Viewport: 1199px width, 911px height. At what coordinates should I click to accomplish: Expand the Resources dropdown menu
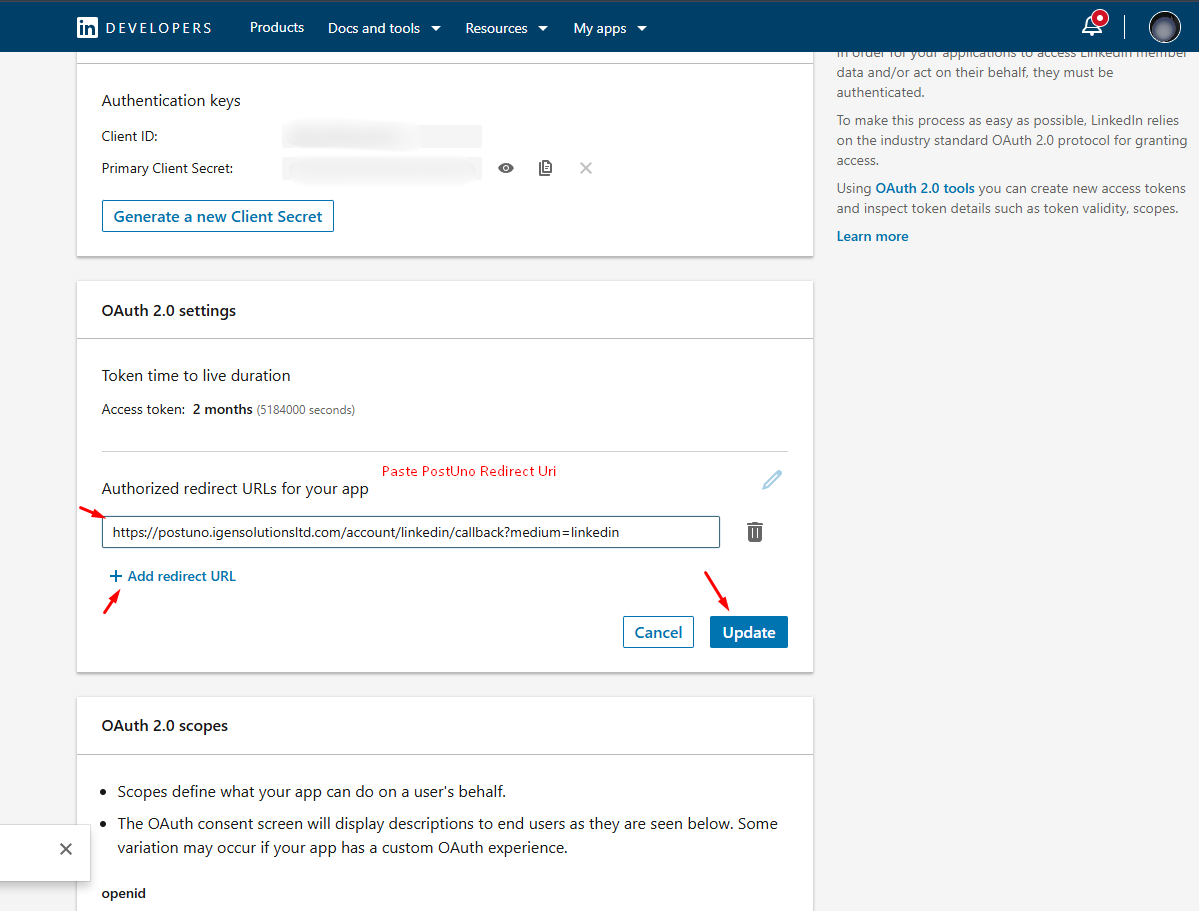tap(506, 28)
